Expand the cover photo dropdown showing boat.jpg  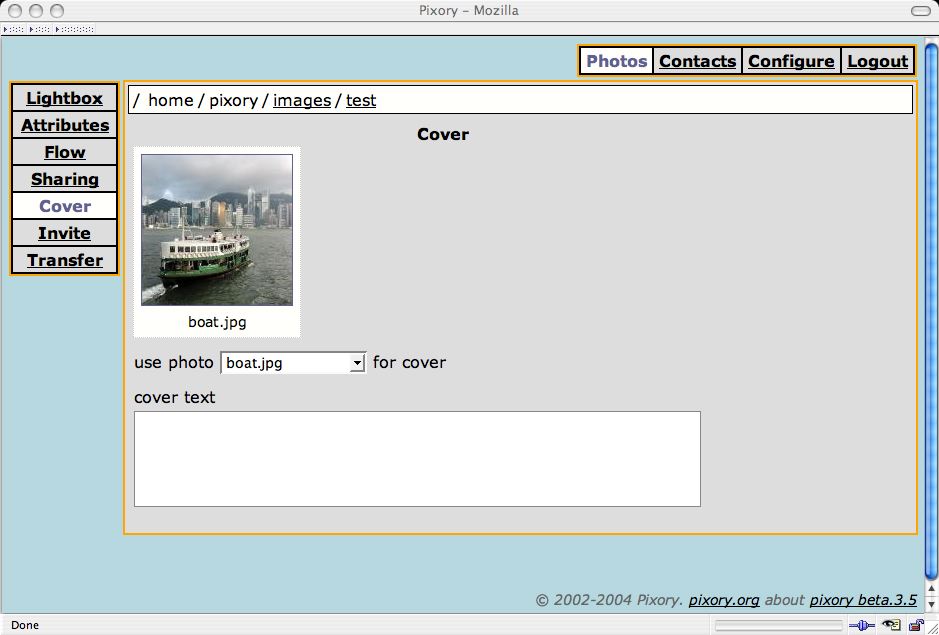[x=293, y=363]
